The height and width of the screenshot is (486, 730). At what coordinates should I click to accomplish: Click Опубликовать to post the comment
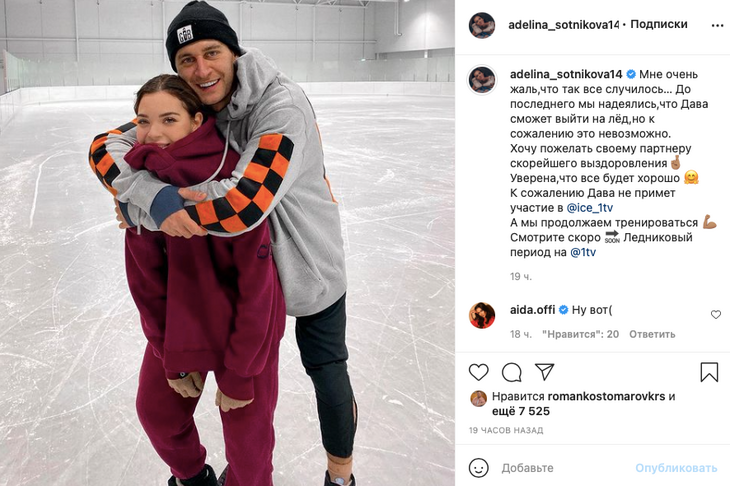676,468
